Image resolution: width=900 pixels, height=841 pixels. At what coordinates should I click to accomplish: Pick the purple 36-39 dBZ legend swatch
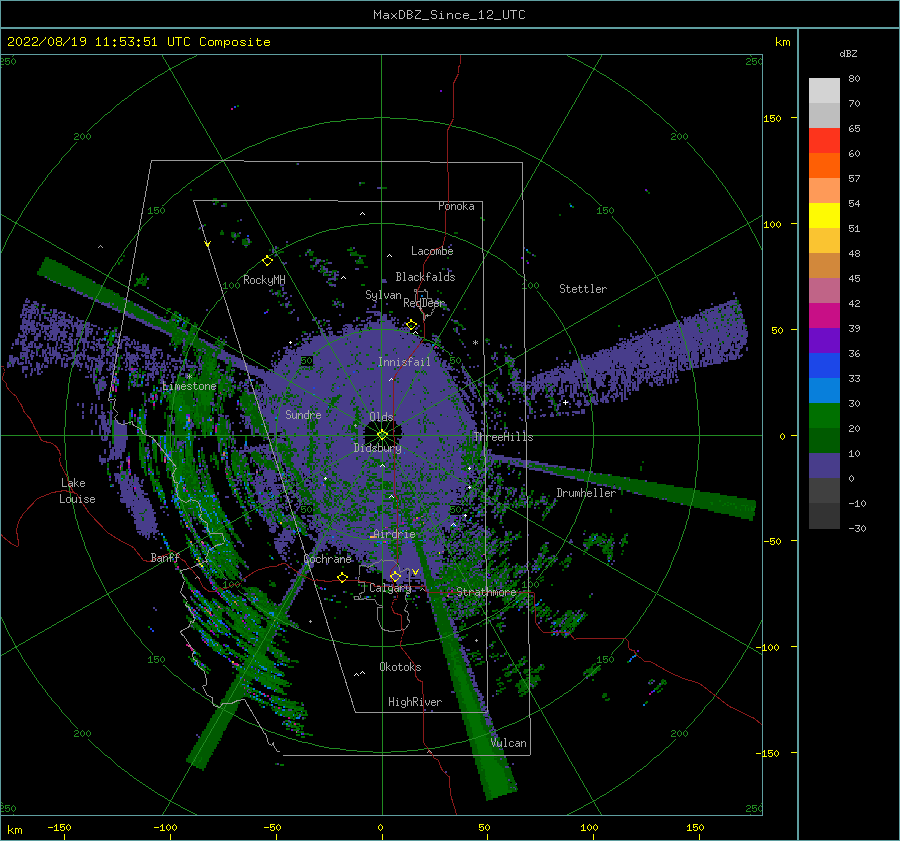pos(824,340)
